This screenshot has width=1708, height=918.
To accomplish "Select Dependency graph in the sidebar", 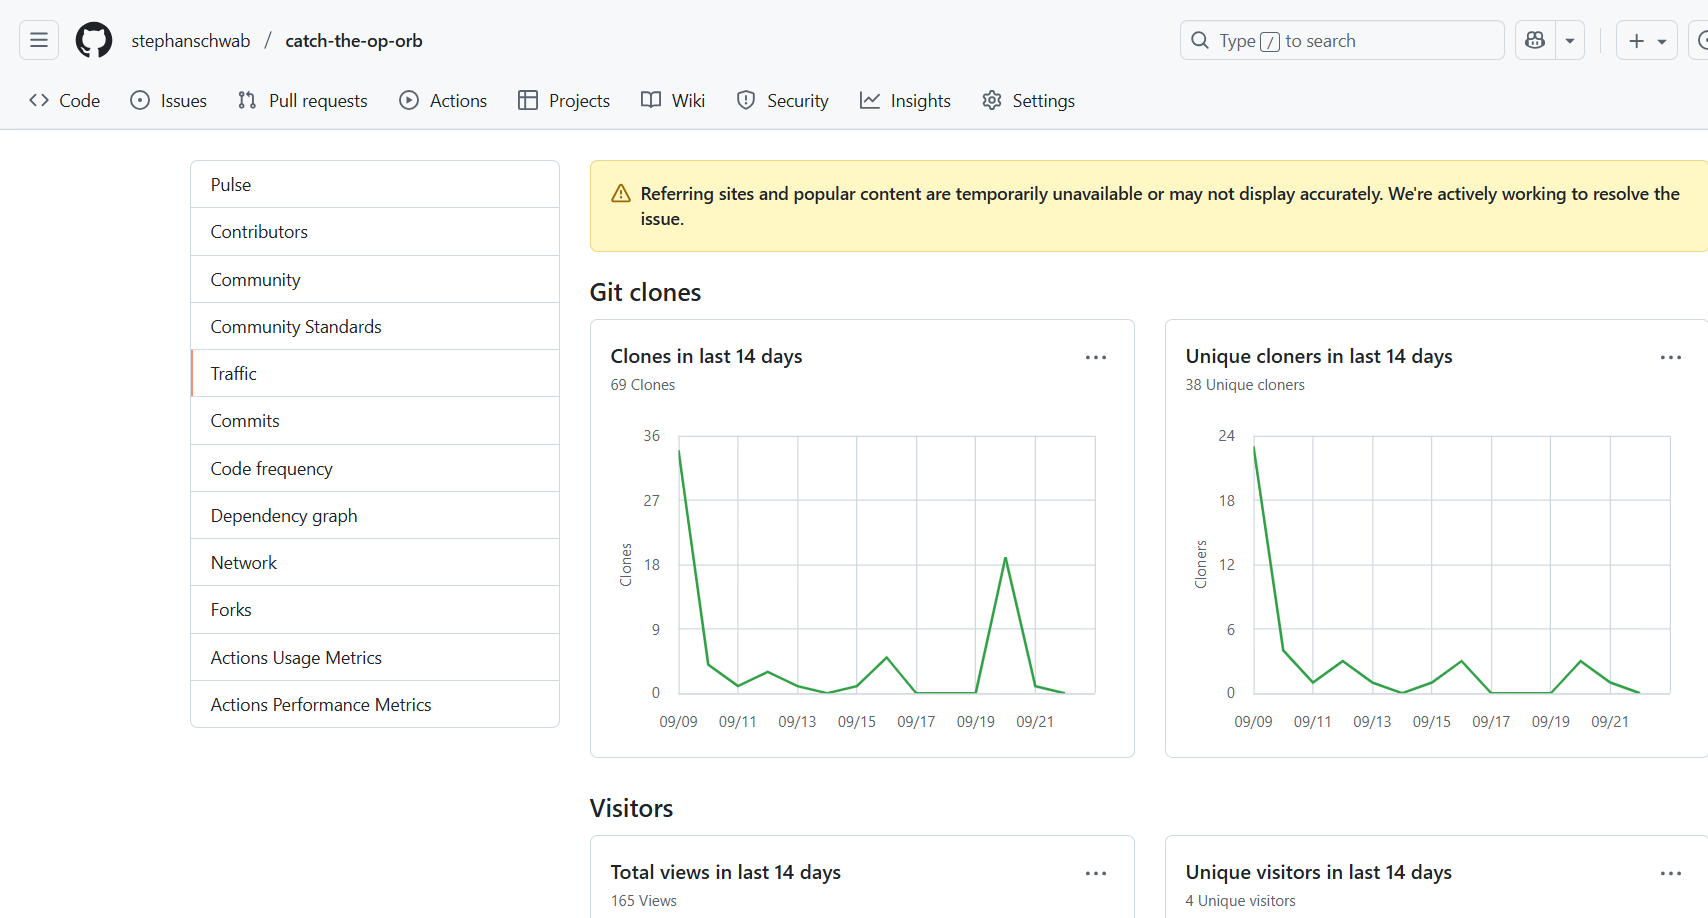I will 284,516.
